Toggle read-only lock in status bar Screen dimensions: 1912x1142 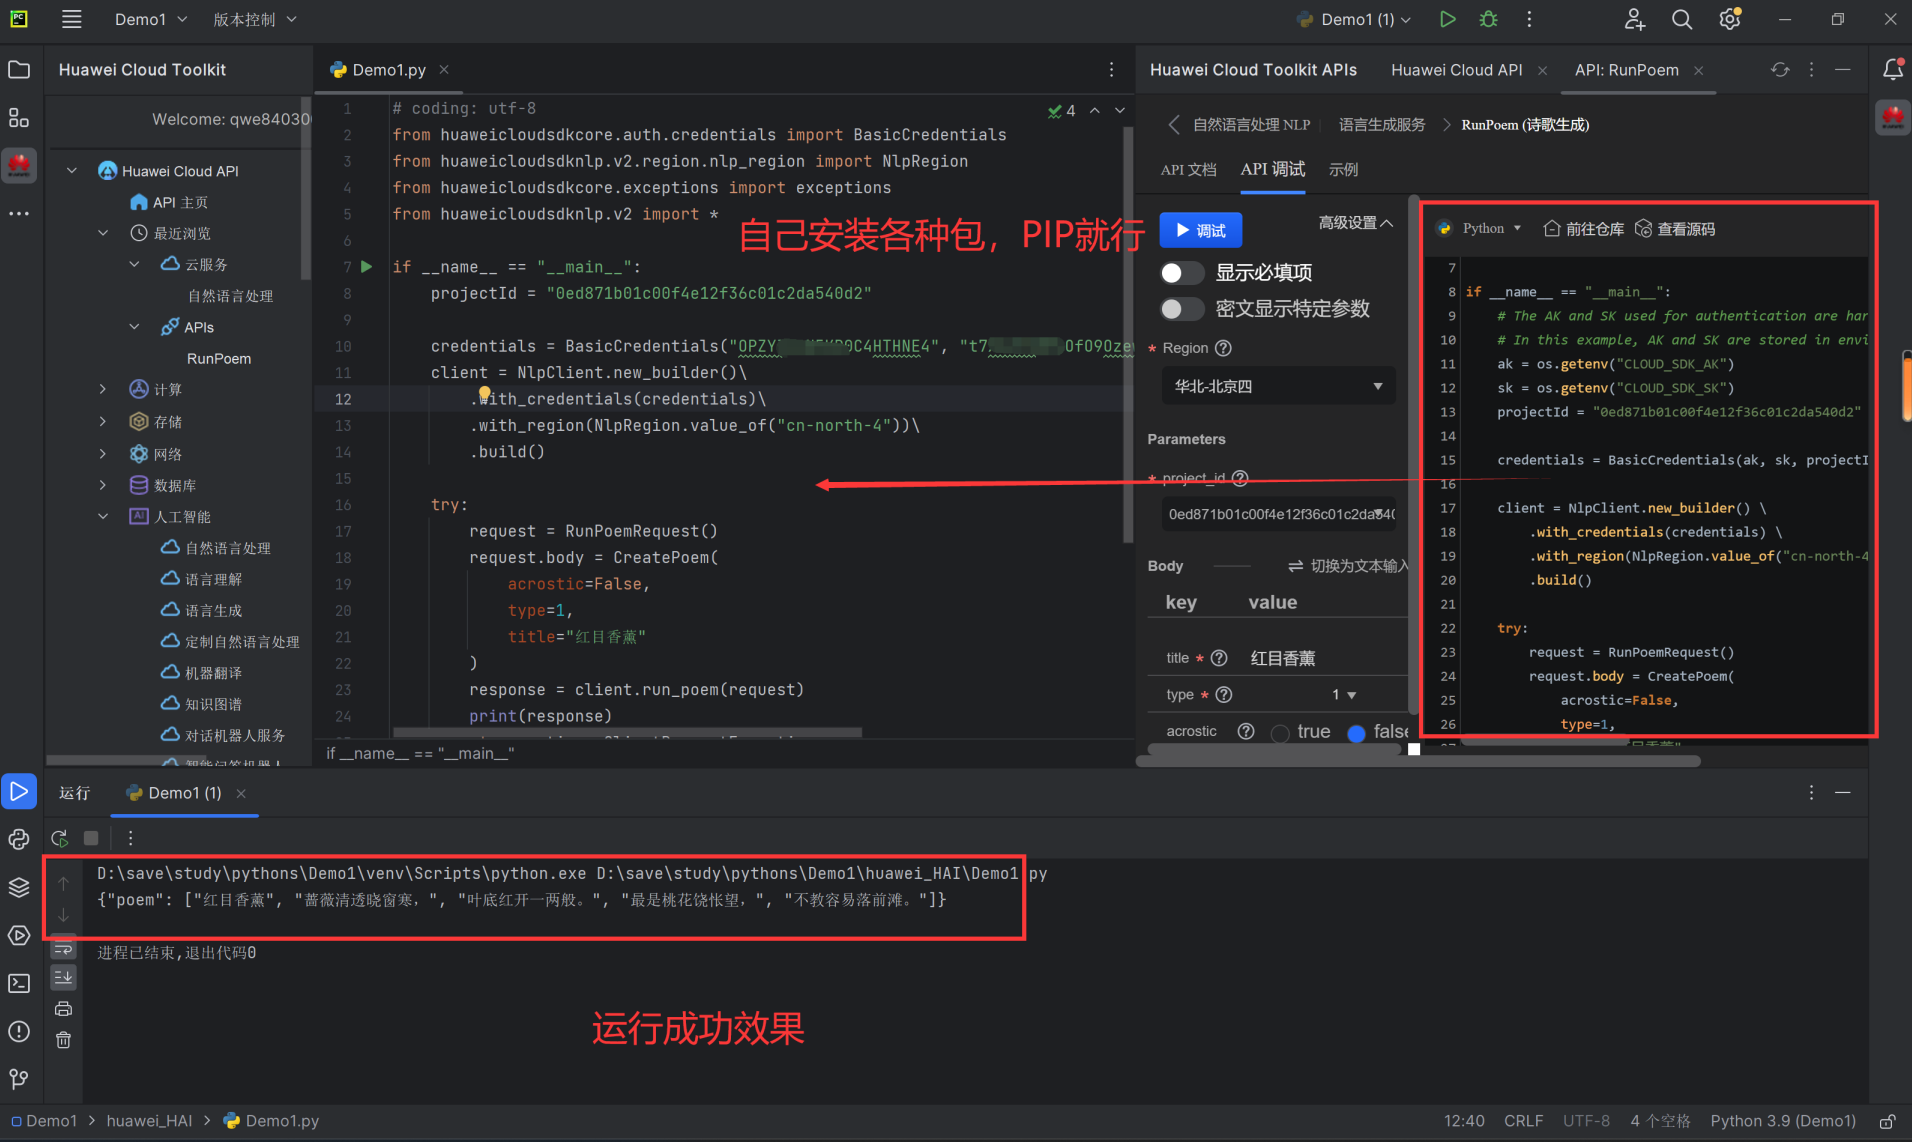click(1887, 1121)
